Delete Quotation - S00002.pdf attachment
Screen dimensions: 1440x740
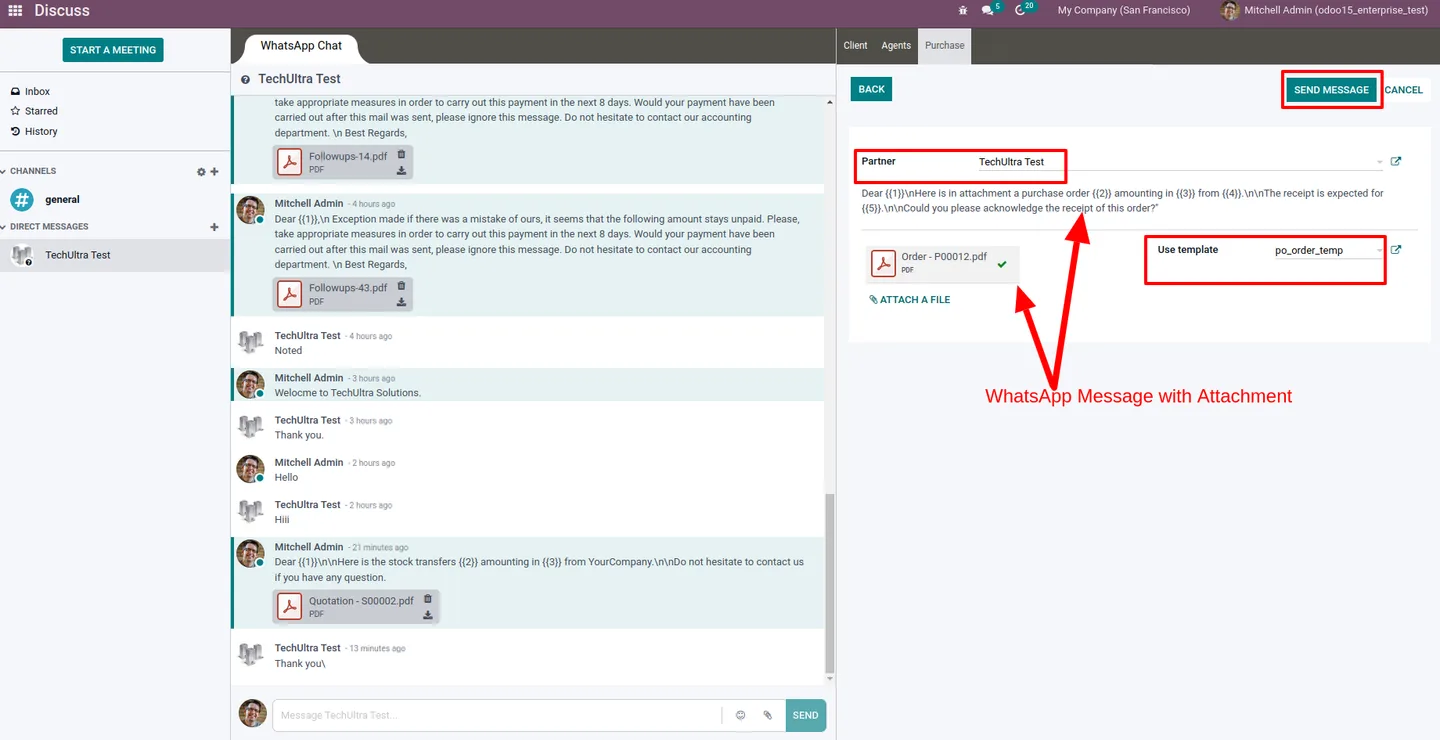(428, 599)
